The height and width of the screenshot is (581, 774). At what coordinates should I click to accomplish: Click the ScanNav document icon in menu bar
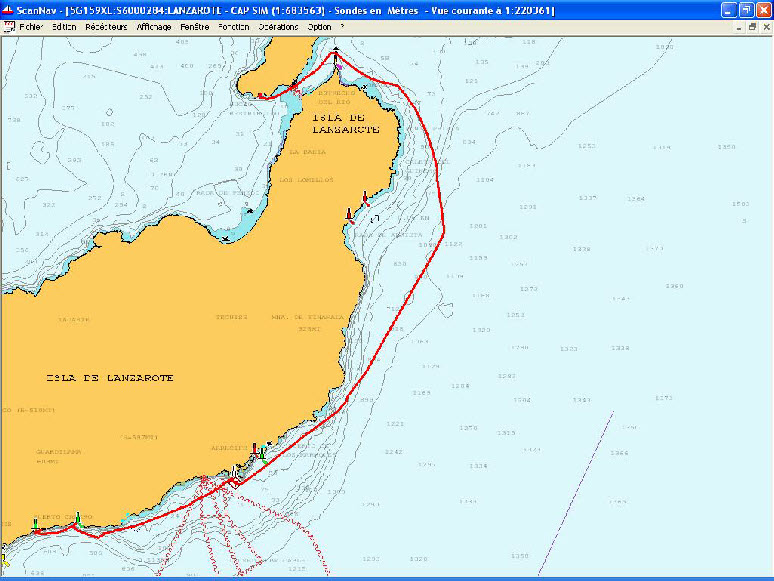pos(9,27)
